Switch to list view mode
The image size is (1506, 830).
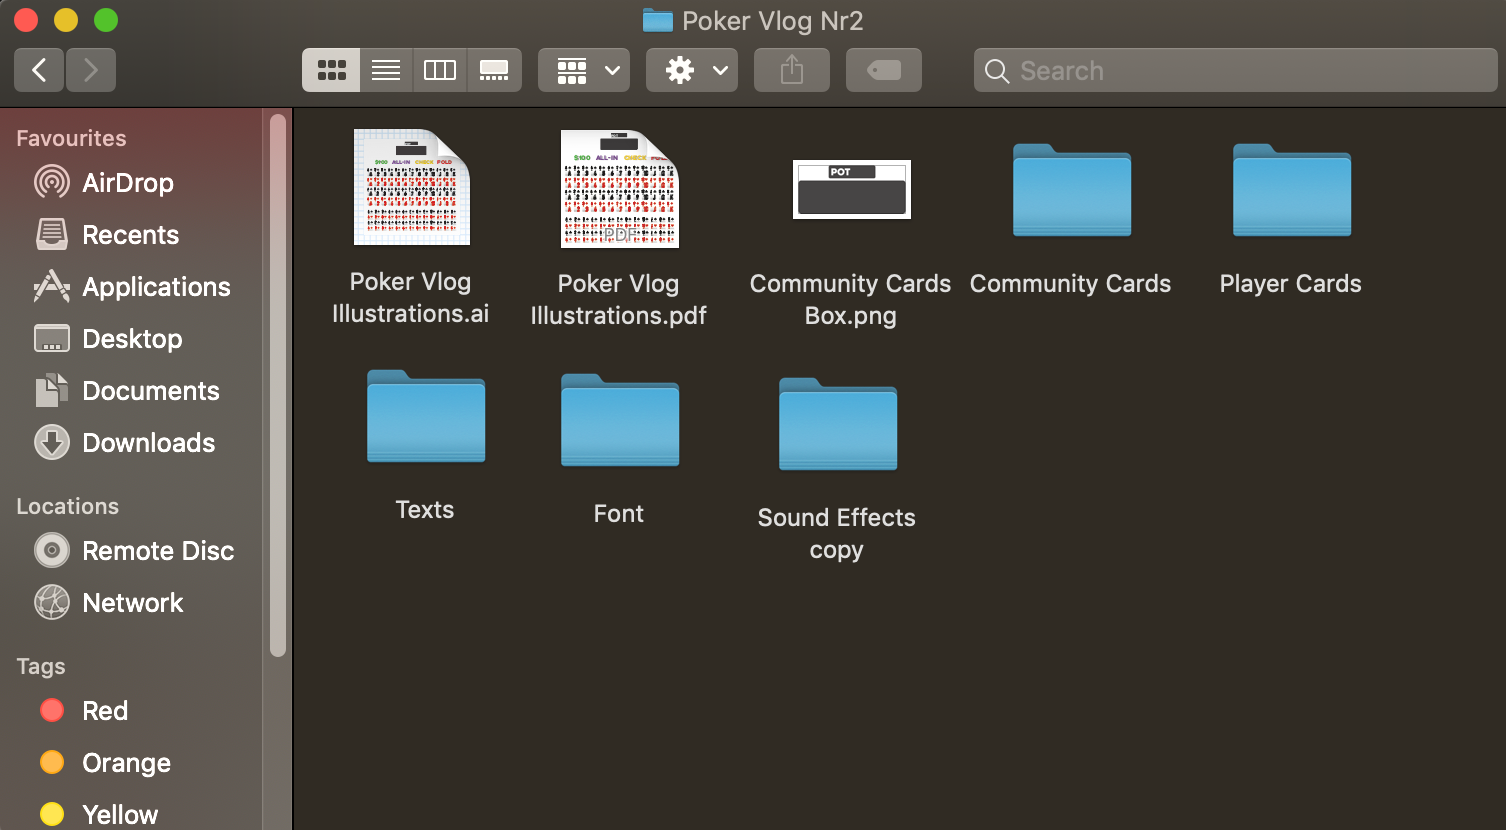tap(386, 70)
